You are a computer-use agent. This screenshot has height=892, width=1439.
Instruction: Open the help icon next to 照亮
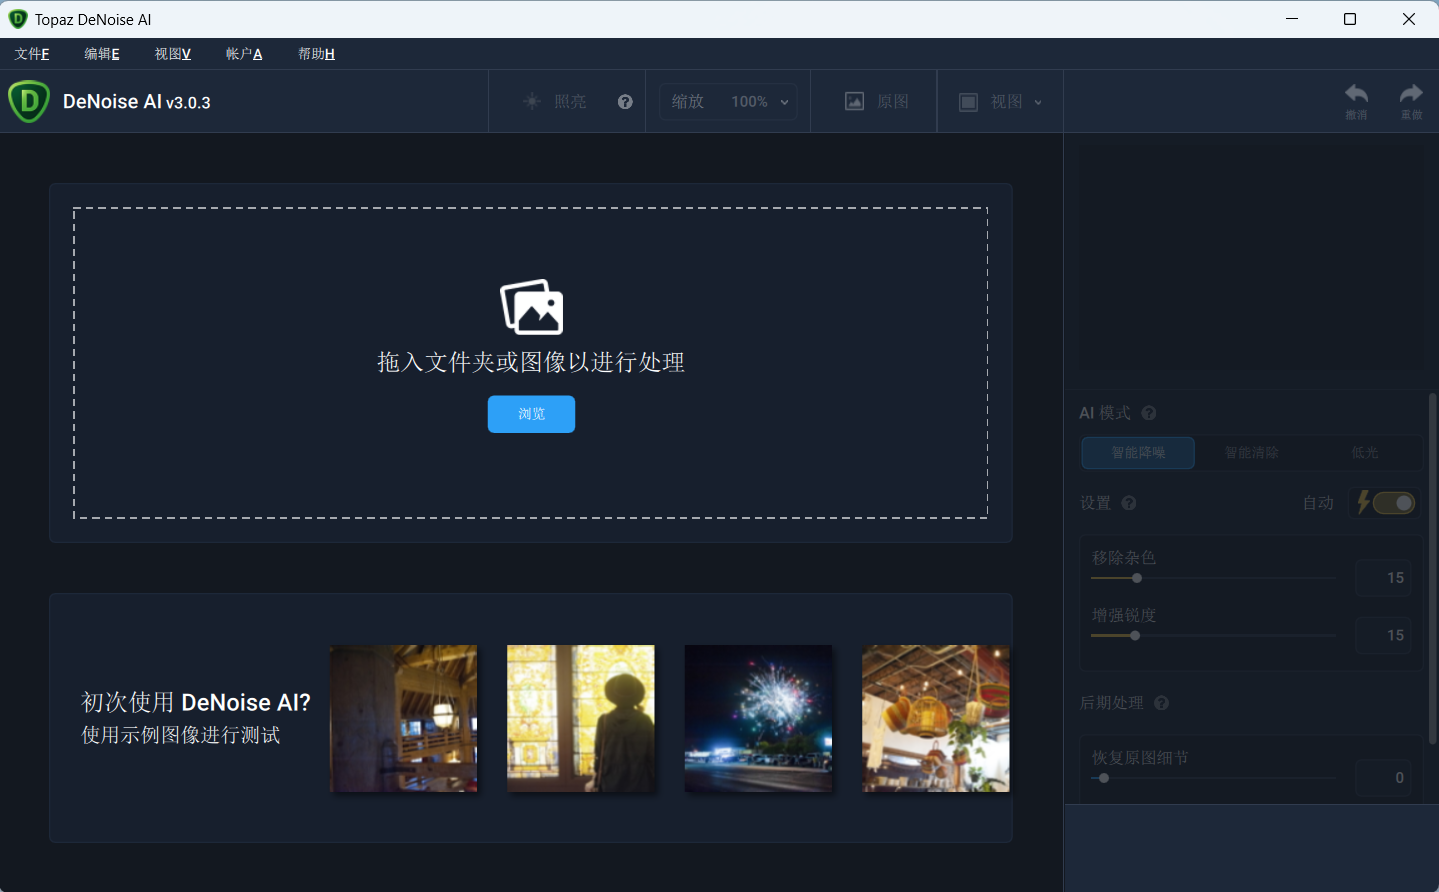coord(625,101)
